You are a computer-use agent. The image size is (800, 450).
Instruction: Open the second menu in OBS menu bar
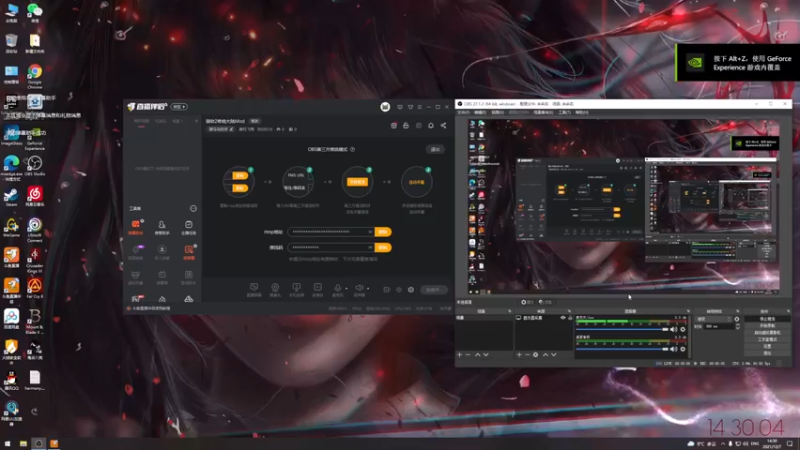click(480, 113)
